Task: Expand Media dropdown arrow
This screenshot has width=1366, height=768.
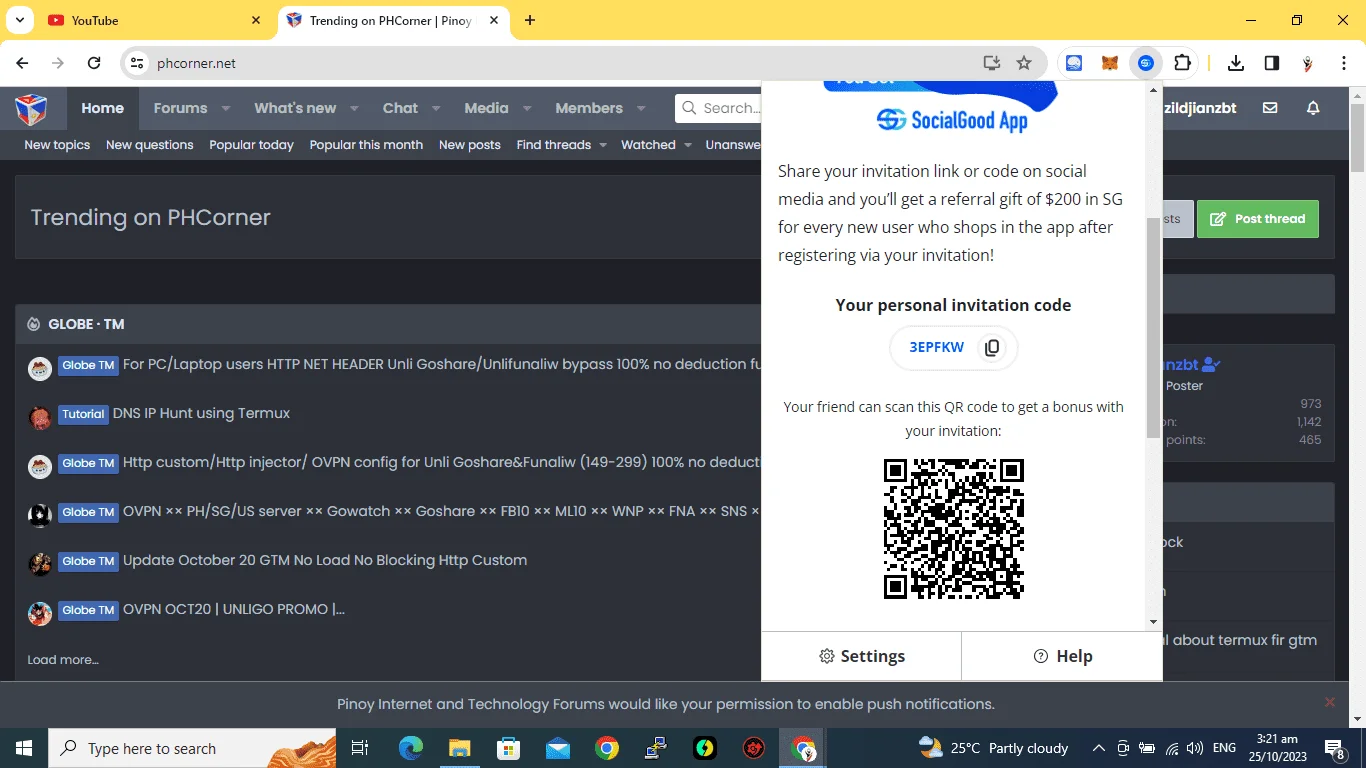Action: pyautogui.click(x=527, y=108)
